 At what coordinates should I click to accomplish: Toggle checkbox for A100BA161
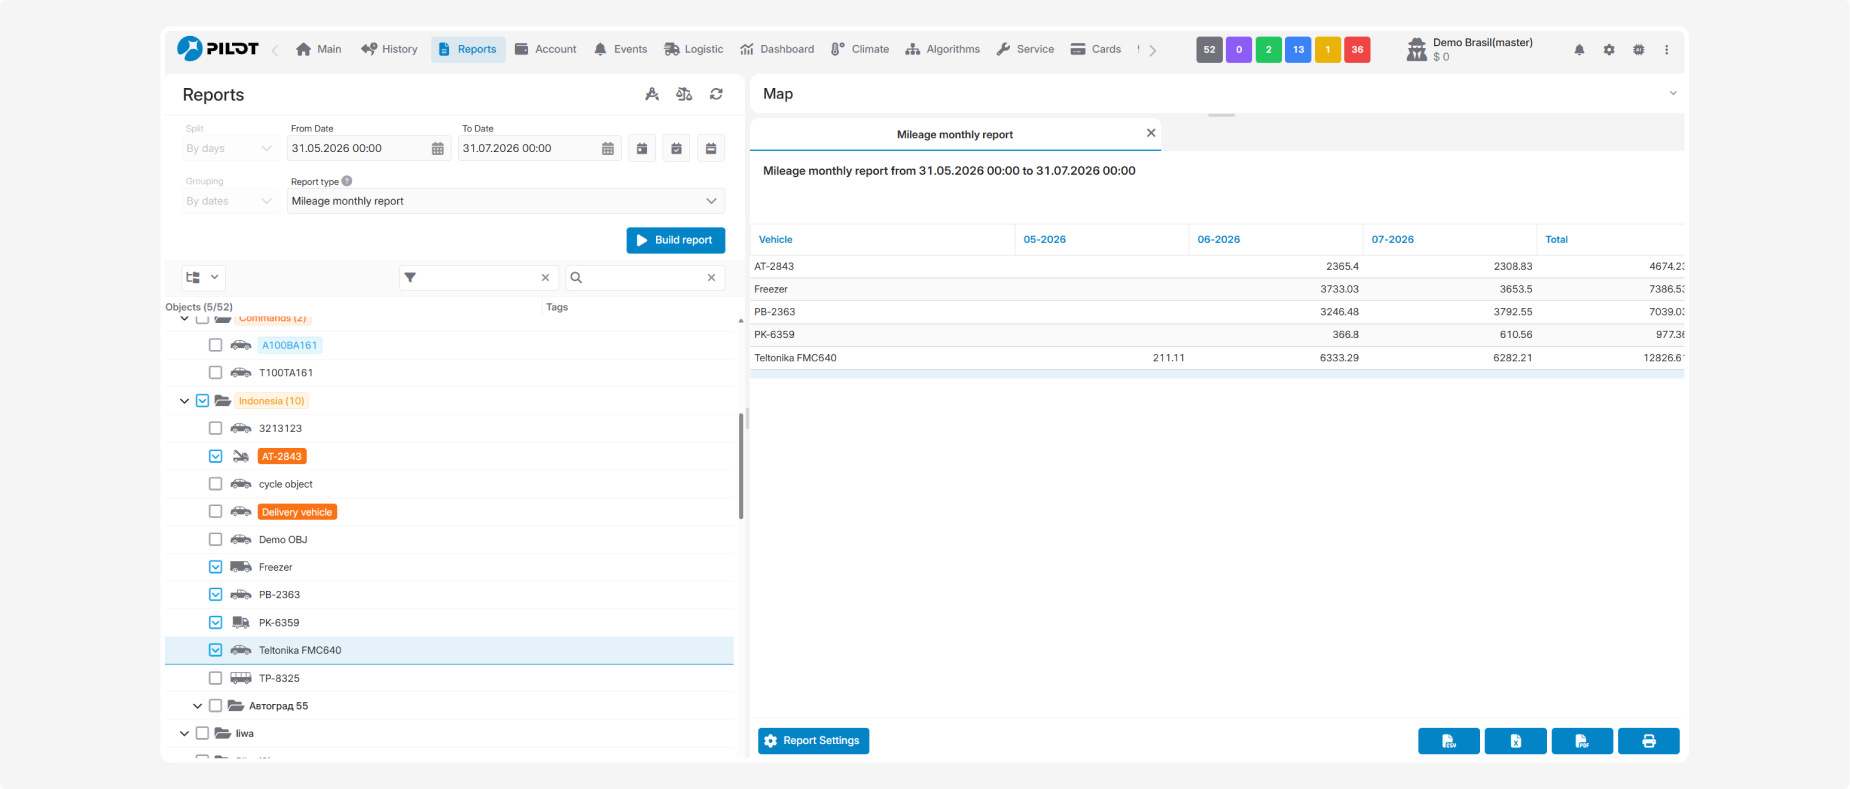coord(215,345)
